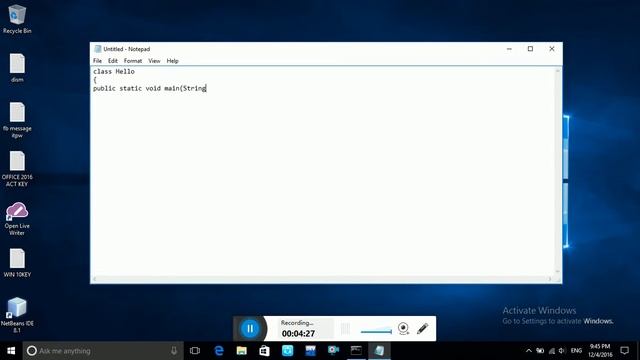Click the Notepad title bar icon
Image resolution: width=640 pixels, height=360 pixels.
coord(98,49)
